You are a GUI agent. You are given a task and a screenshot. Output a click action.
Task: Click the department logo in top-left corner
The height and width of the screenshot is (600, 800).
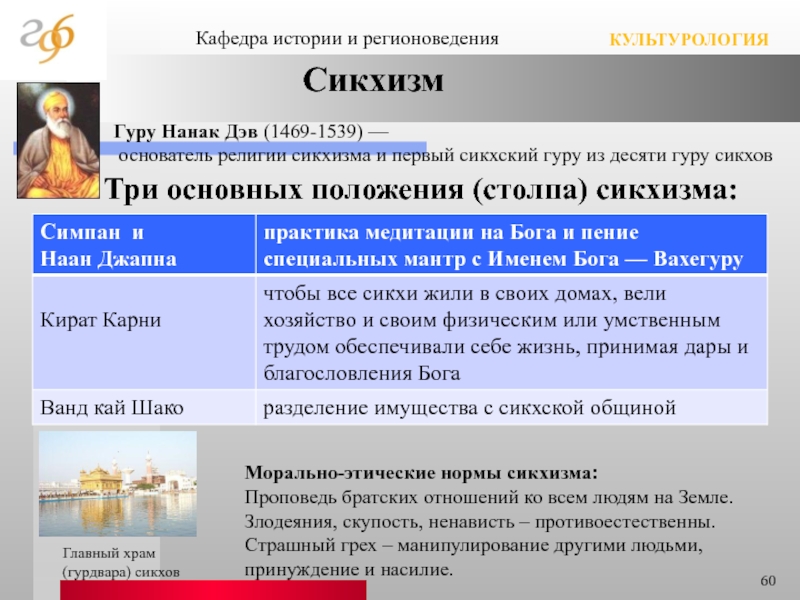pyautogui.click(x=48, y=38)
